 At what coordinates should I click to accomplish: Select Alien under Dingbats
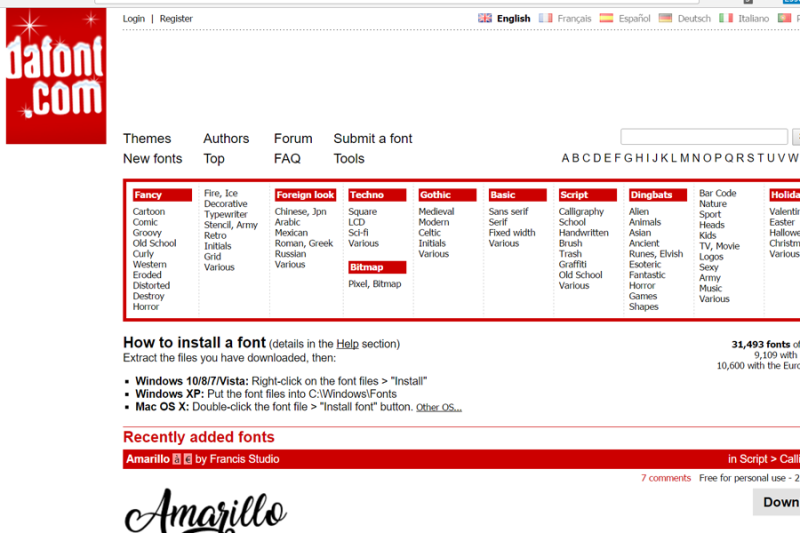pyautogui.click(x=639, y=212)
